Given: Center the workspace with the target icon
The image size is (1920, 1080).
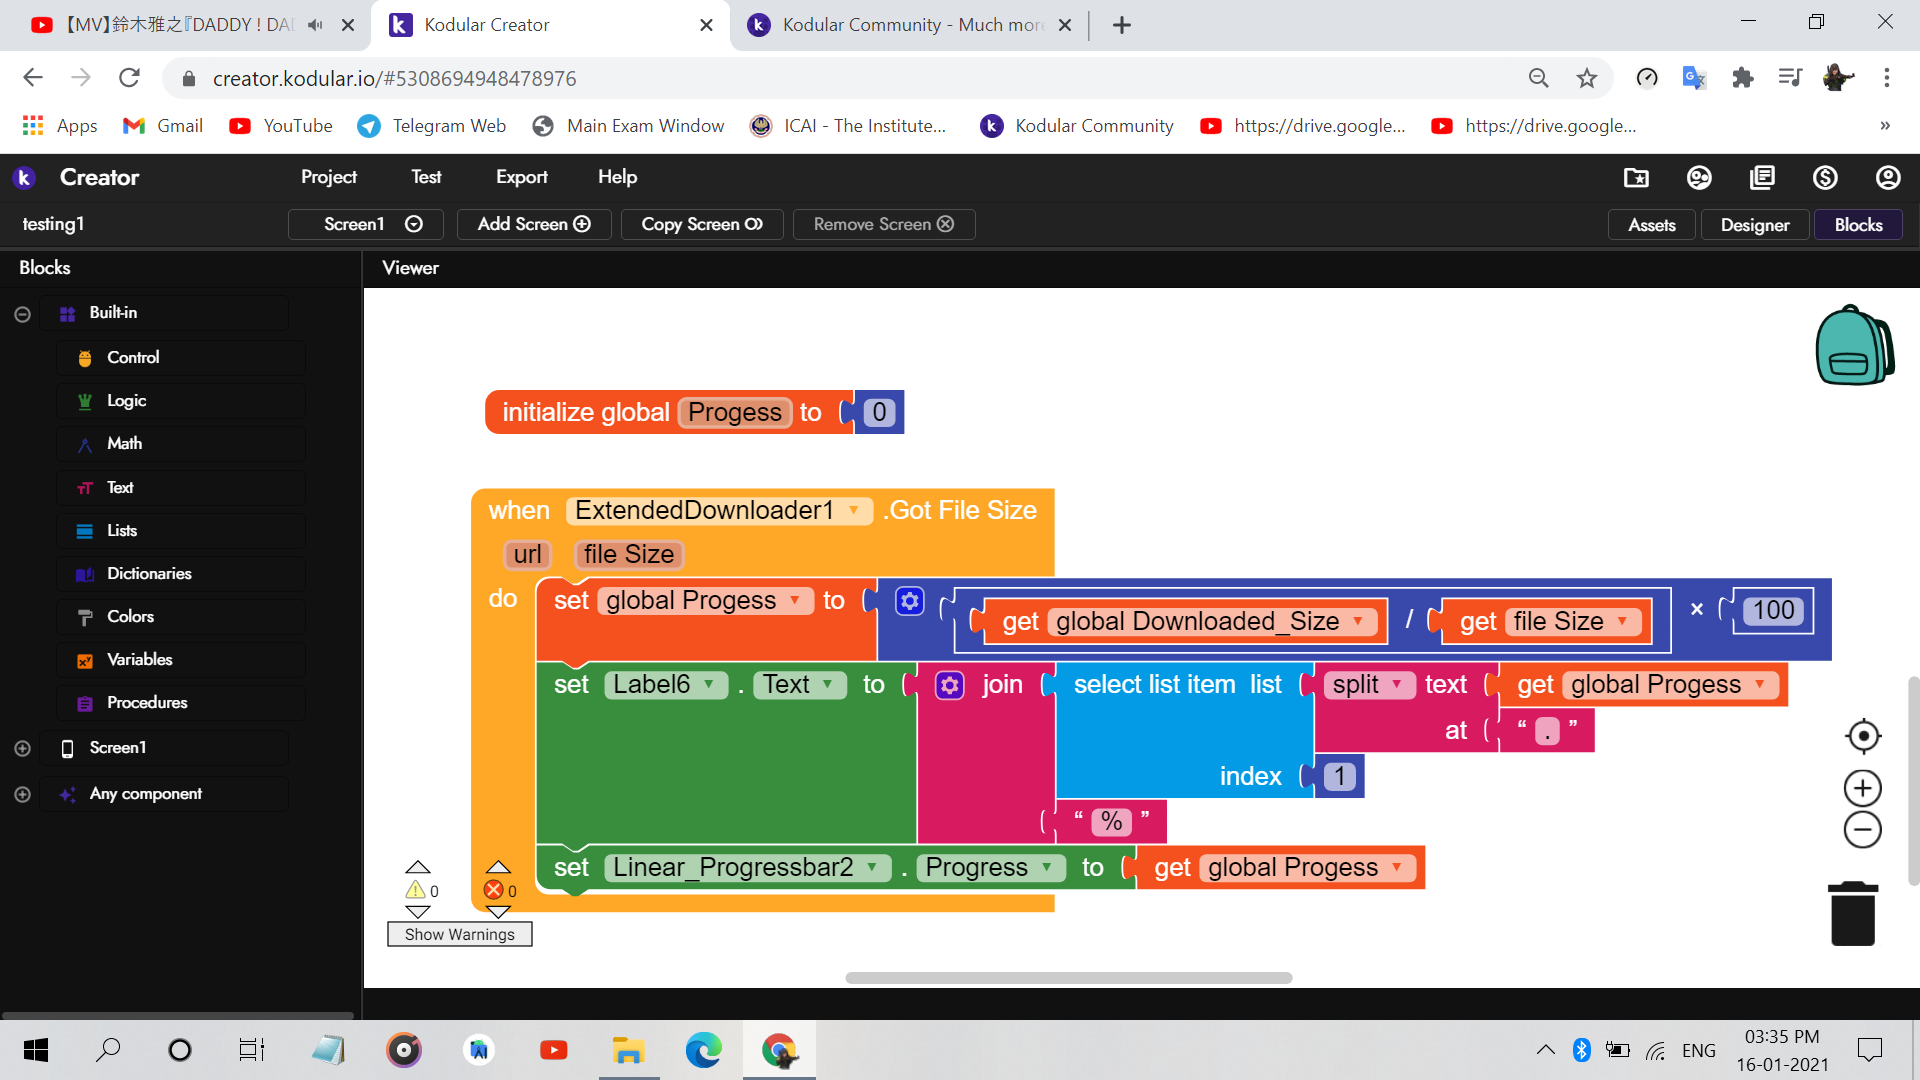Looking at the screenshot, I should pyautogui.click(x=1863, y=737).
